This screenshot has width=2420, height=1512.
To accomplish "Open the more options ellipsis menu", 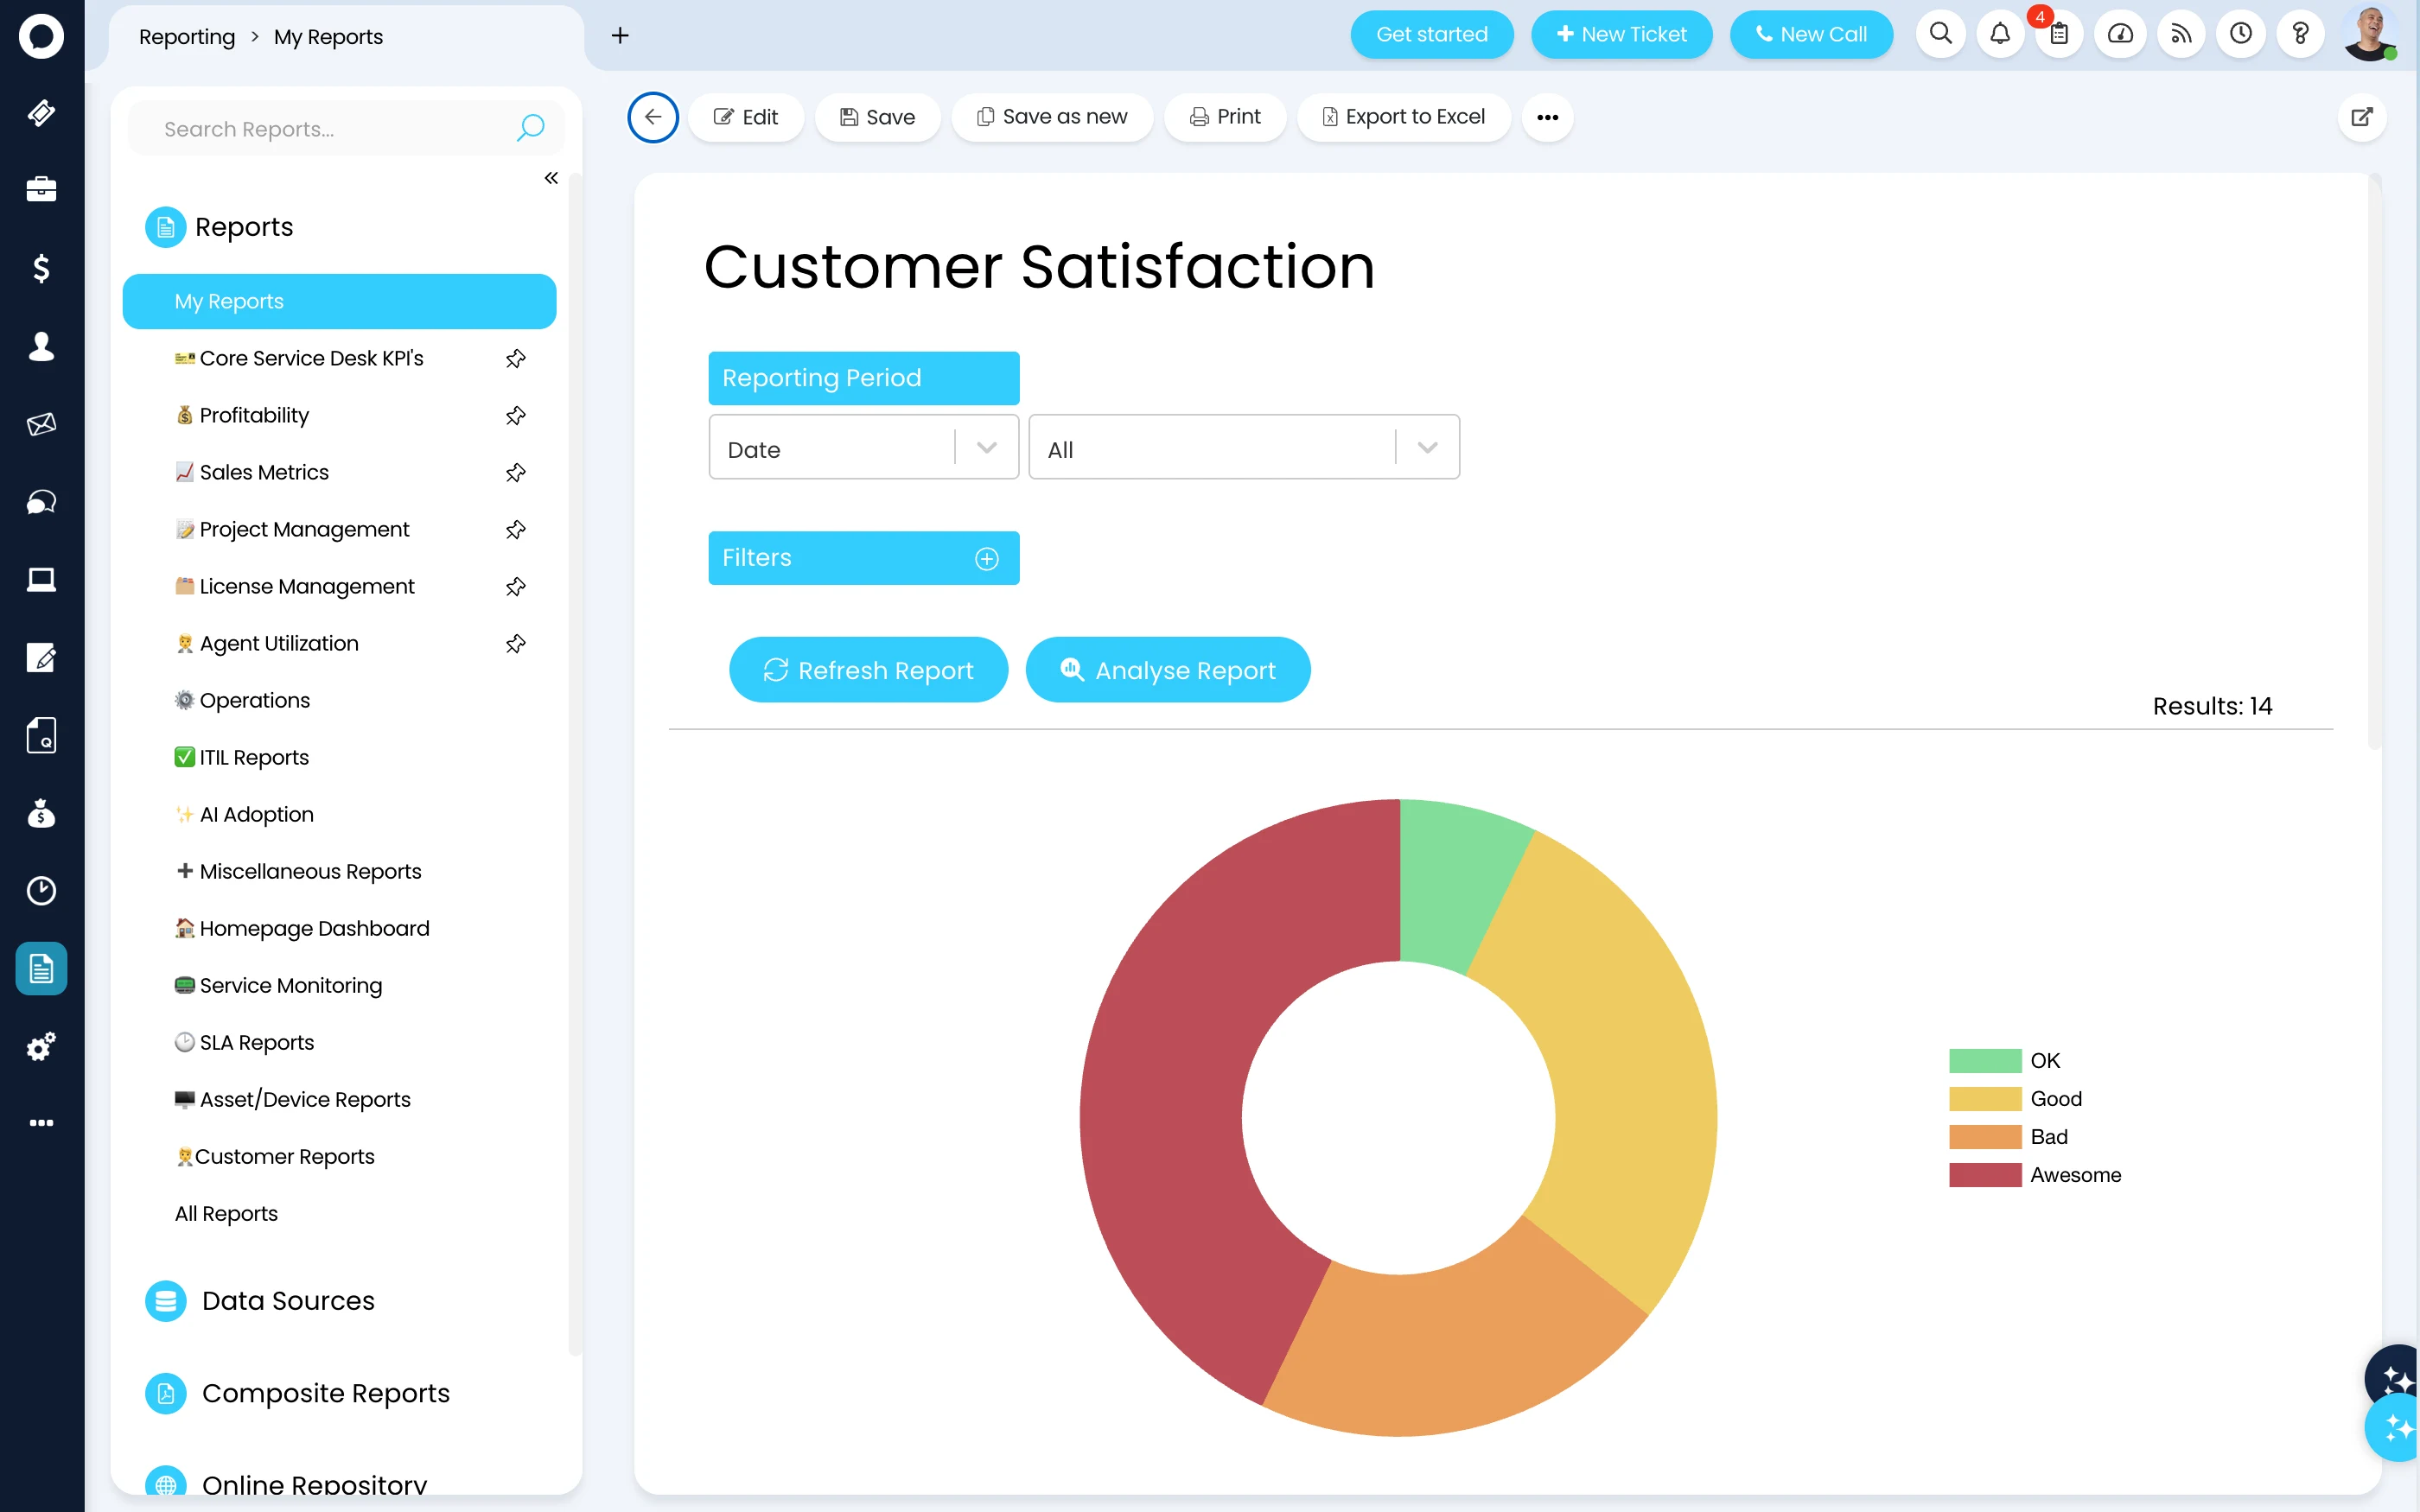I will coord(1547,117).
